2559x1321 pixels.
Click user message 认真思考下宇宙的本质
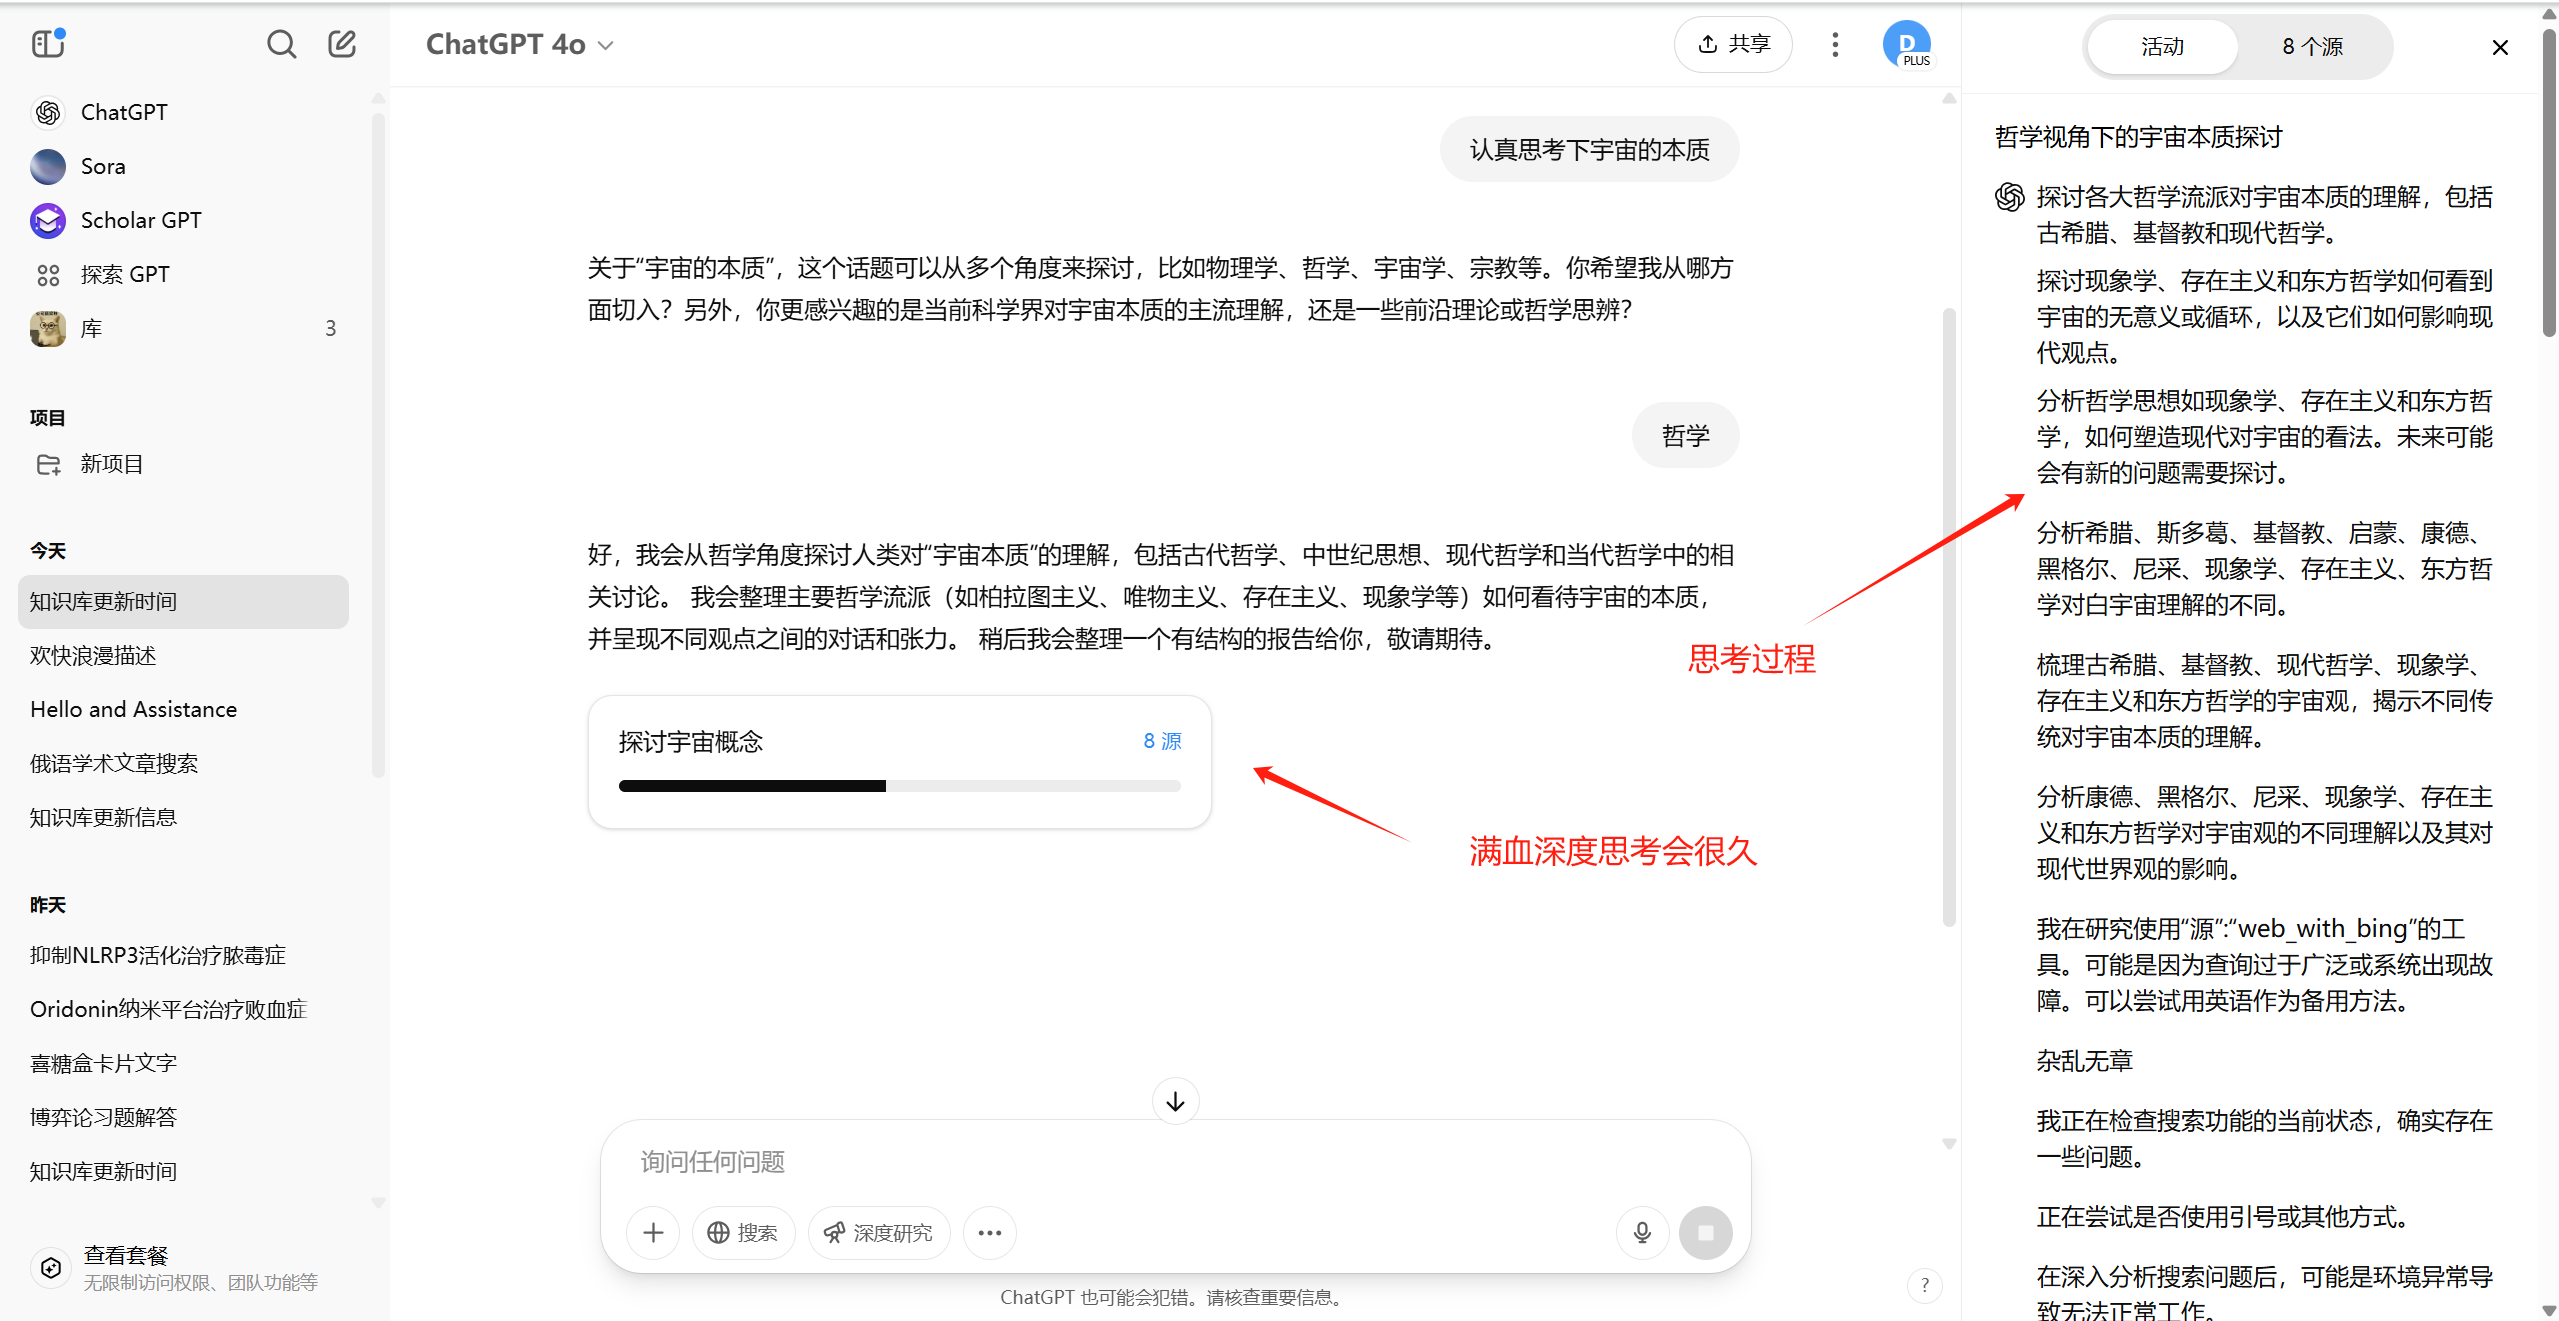(x=1589, y=150)
